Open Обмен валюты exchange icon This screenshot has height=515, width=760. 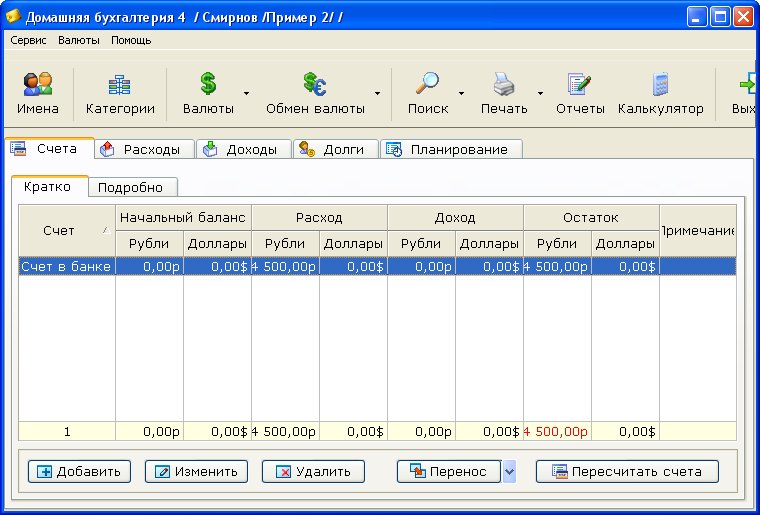point(315,84)
